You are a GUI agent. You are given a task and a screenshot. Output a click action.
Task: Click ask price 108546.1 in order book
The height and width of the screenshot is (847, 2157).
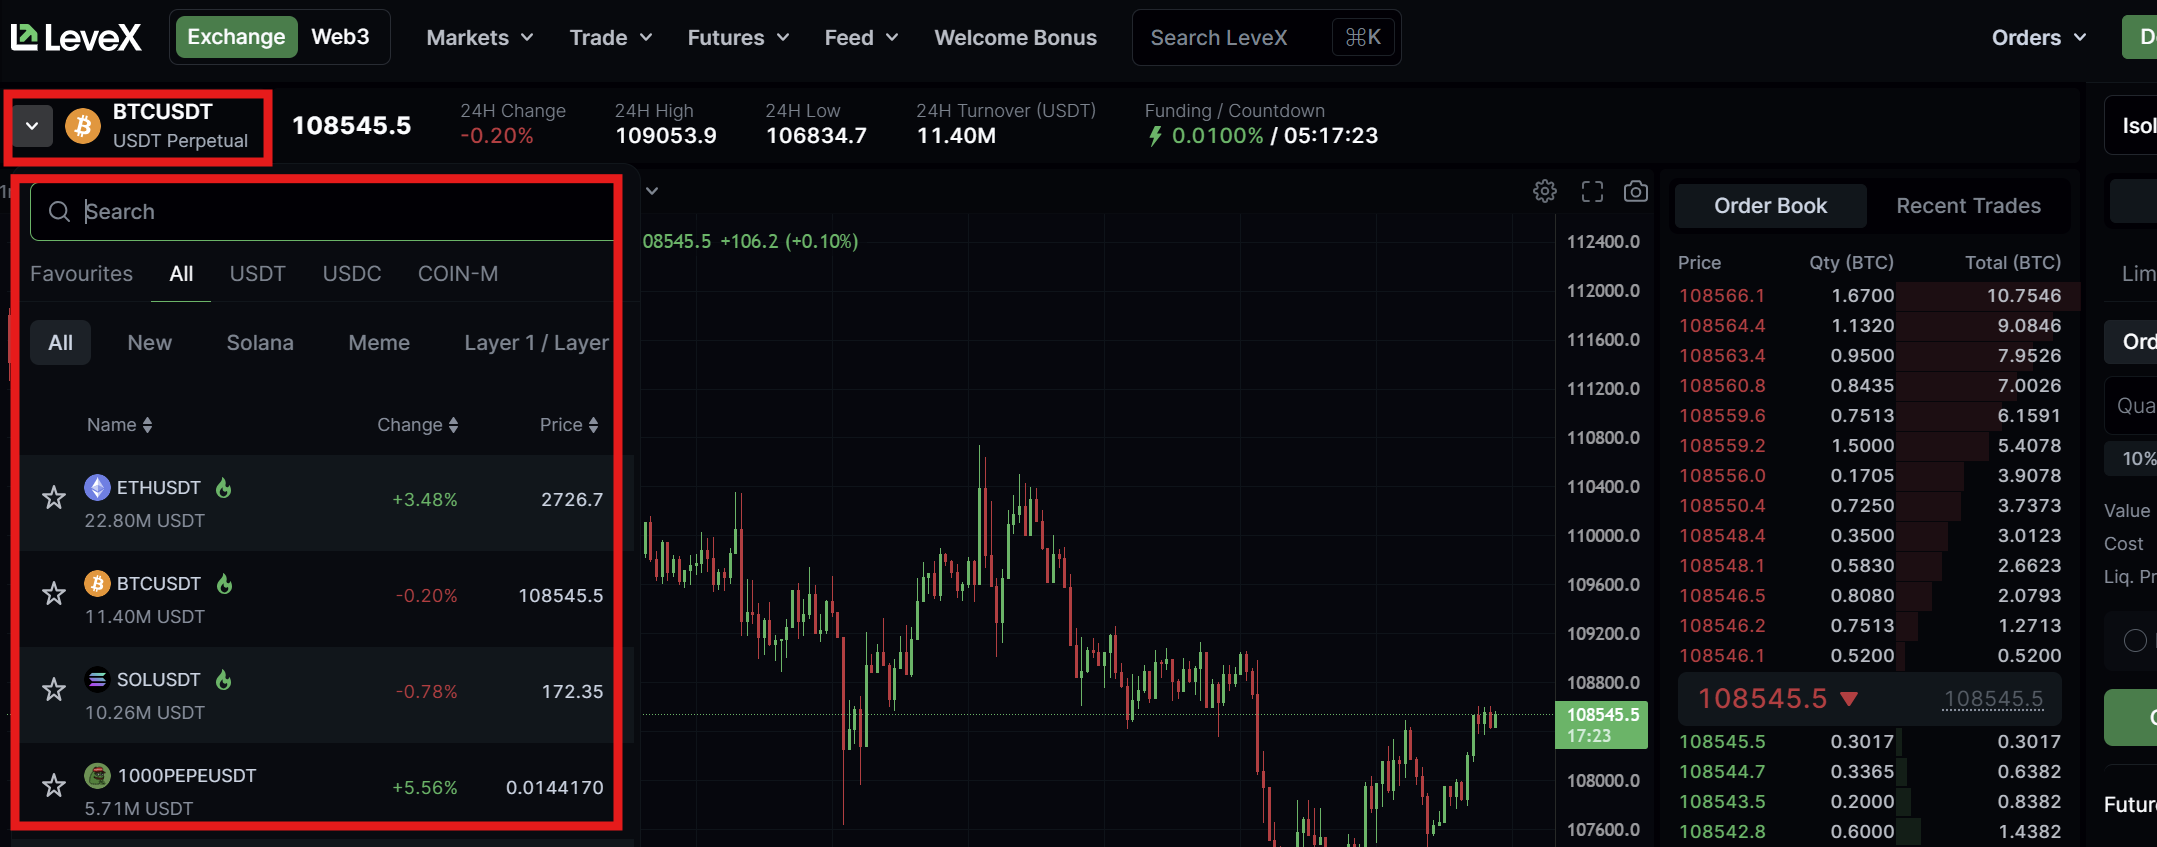pos(1722,655)
